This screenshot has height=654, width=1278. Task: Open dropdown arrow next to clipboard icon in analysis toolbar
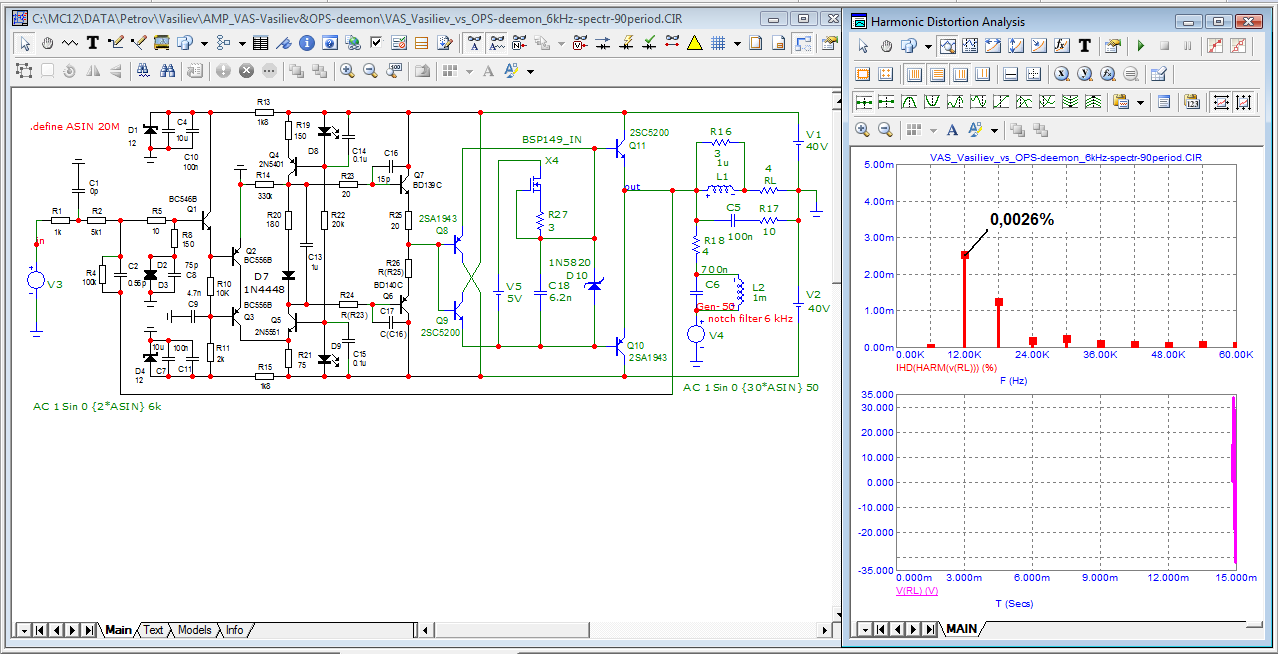click(x=1140, y=102)
